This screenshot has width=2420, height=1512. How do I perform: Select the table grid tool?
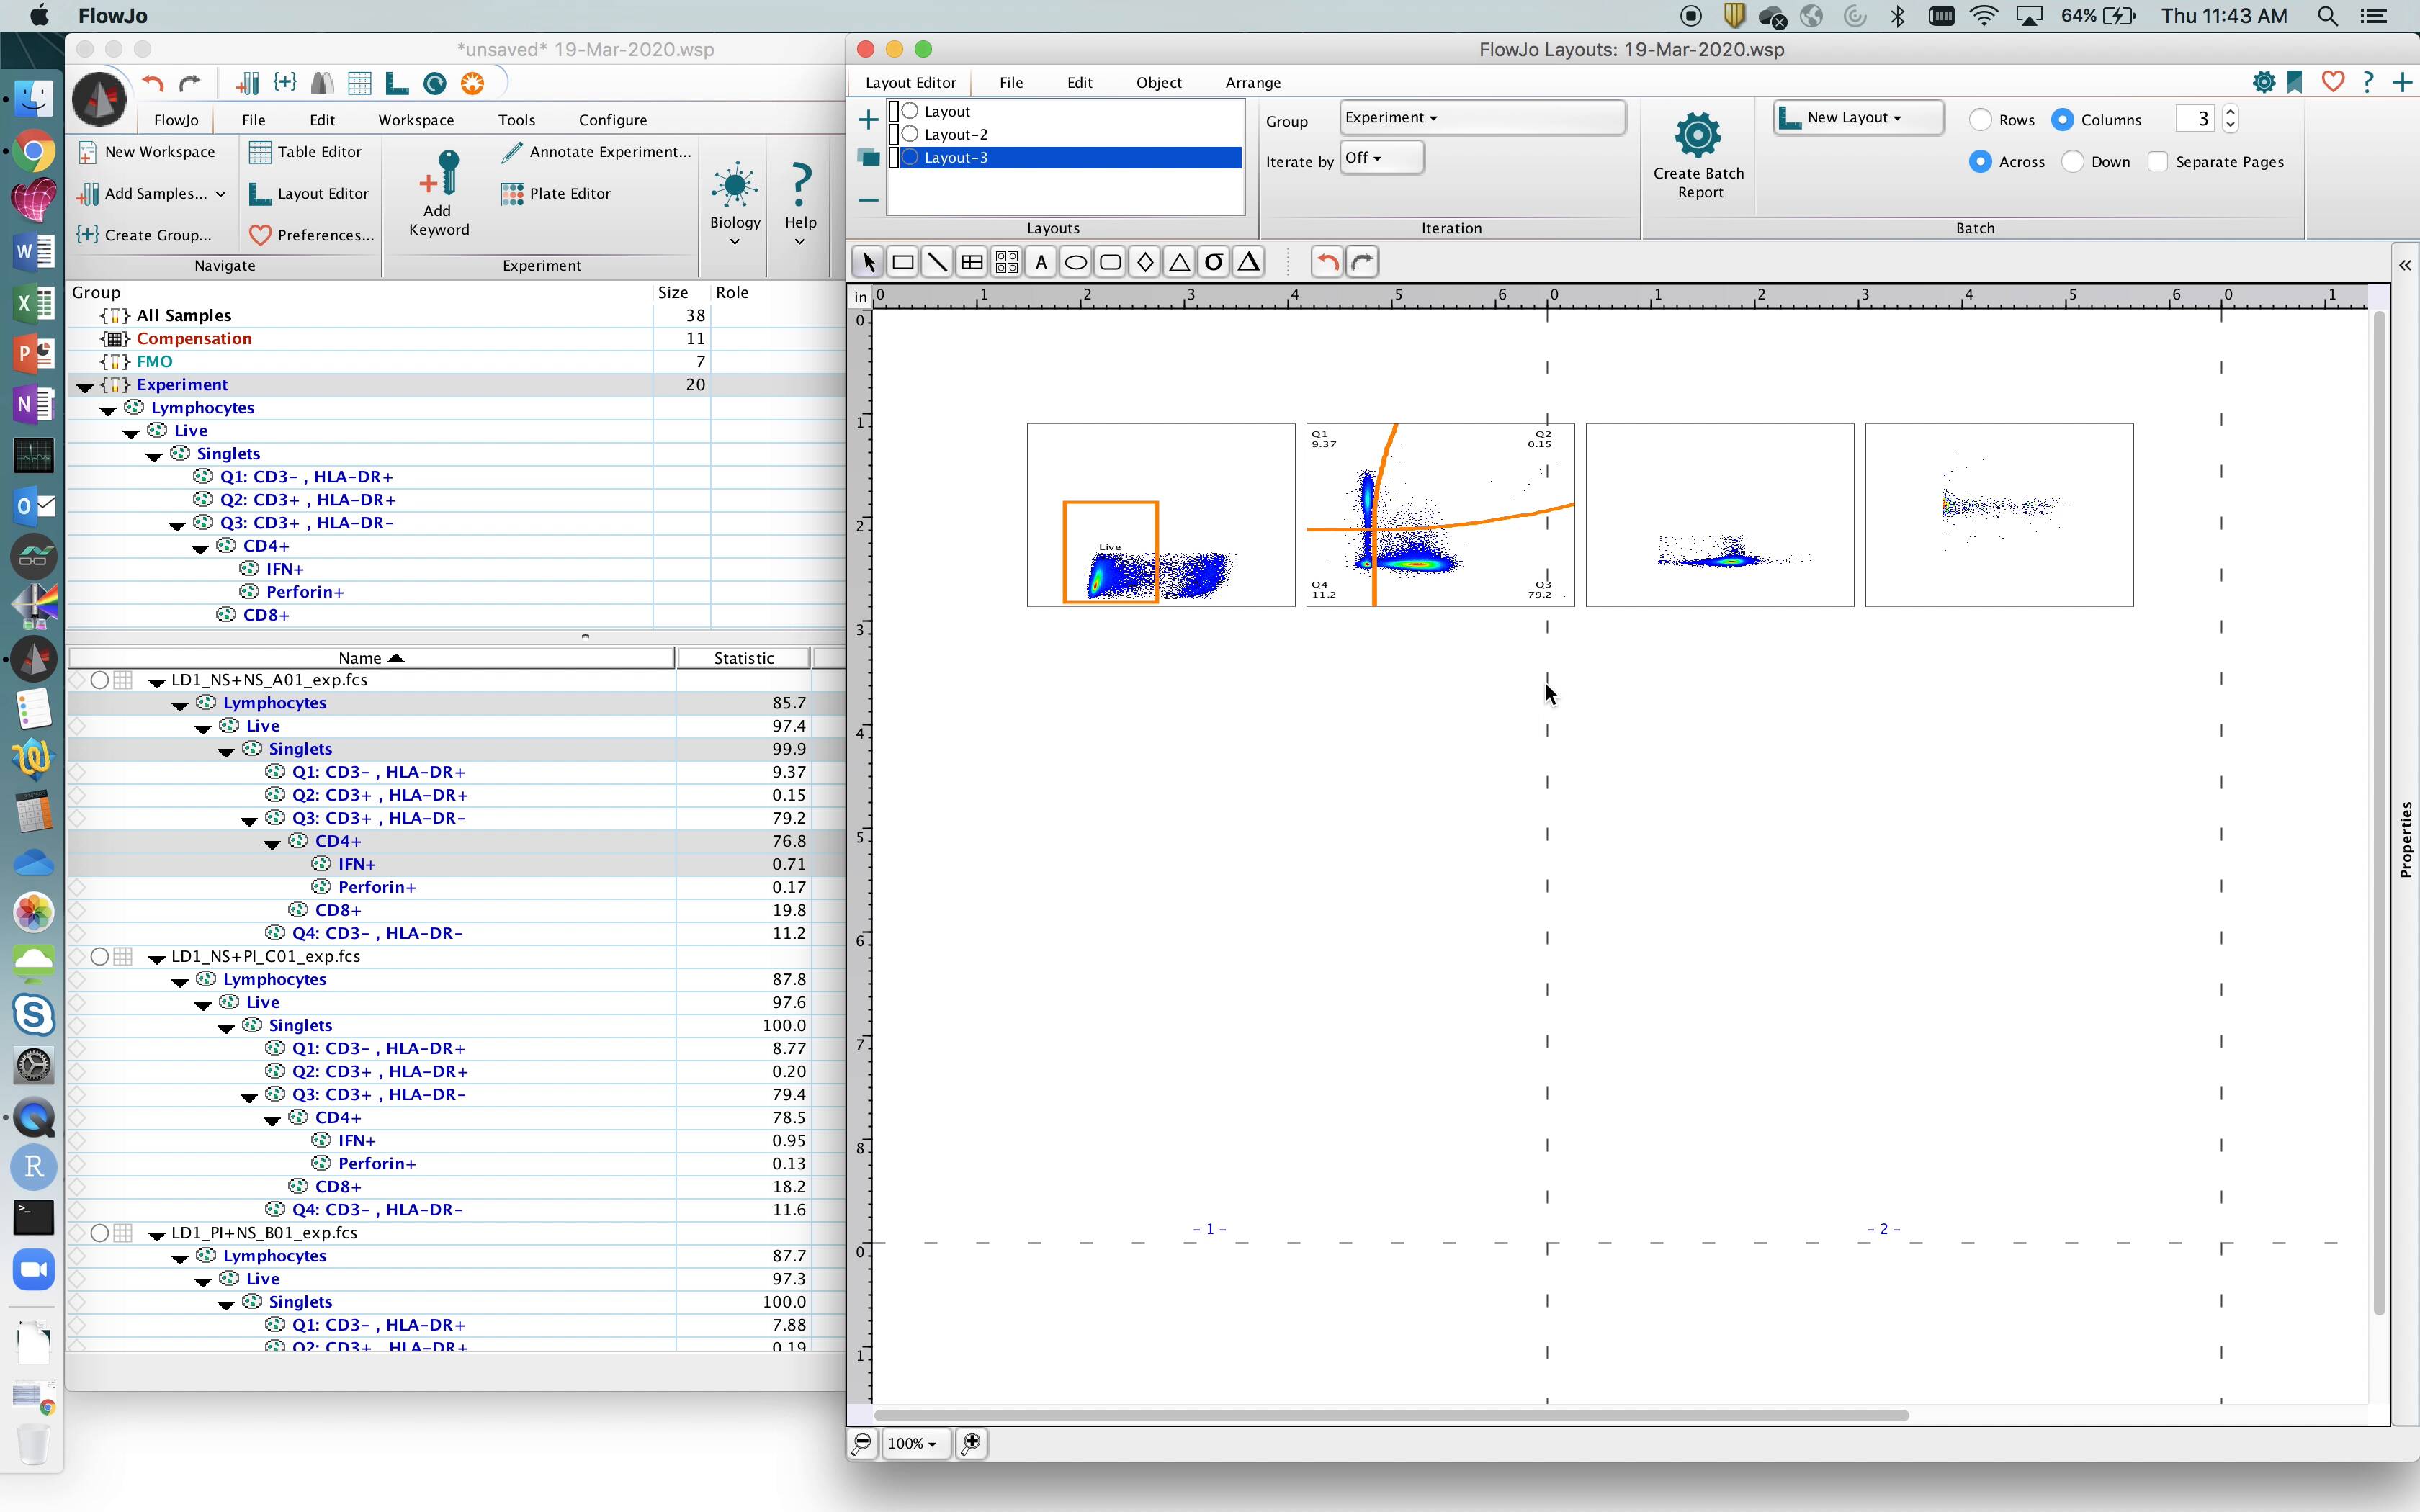[971, 262]
